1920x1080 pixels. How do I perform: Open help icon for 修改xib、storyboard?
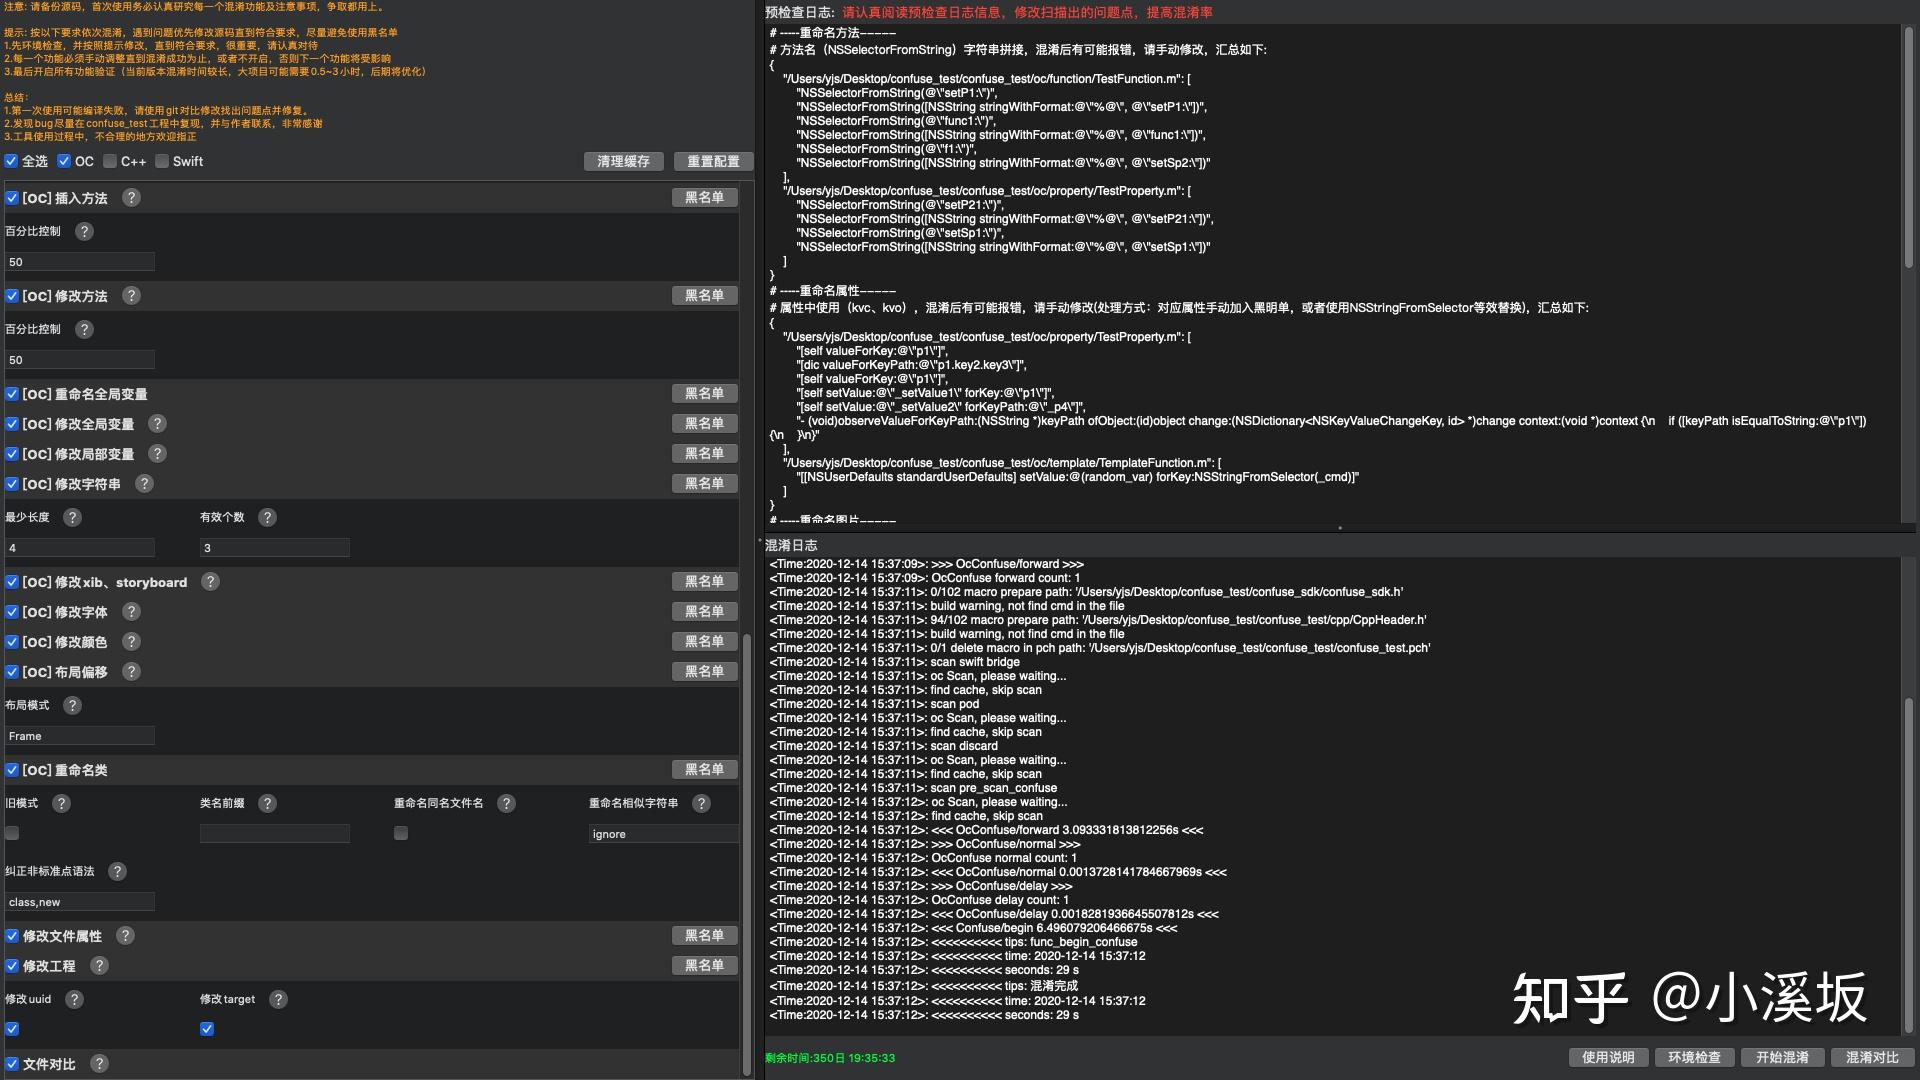[210, 582]
